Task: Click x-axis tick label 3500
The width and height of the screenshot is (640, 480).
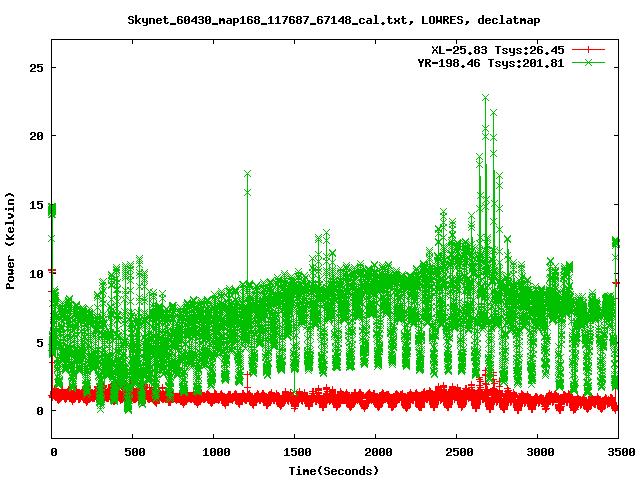Action: (620, 452)
